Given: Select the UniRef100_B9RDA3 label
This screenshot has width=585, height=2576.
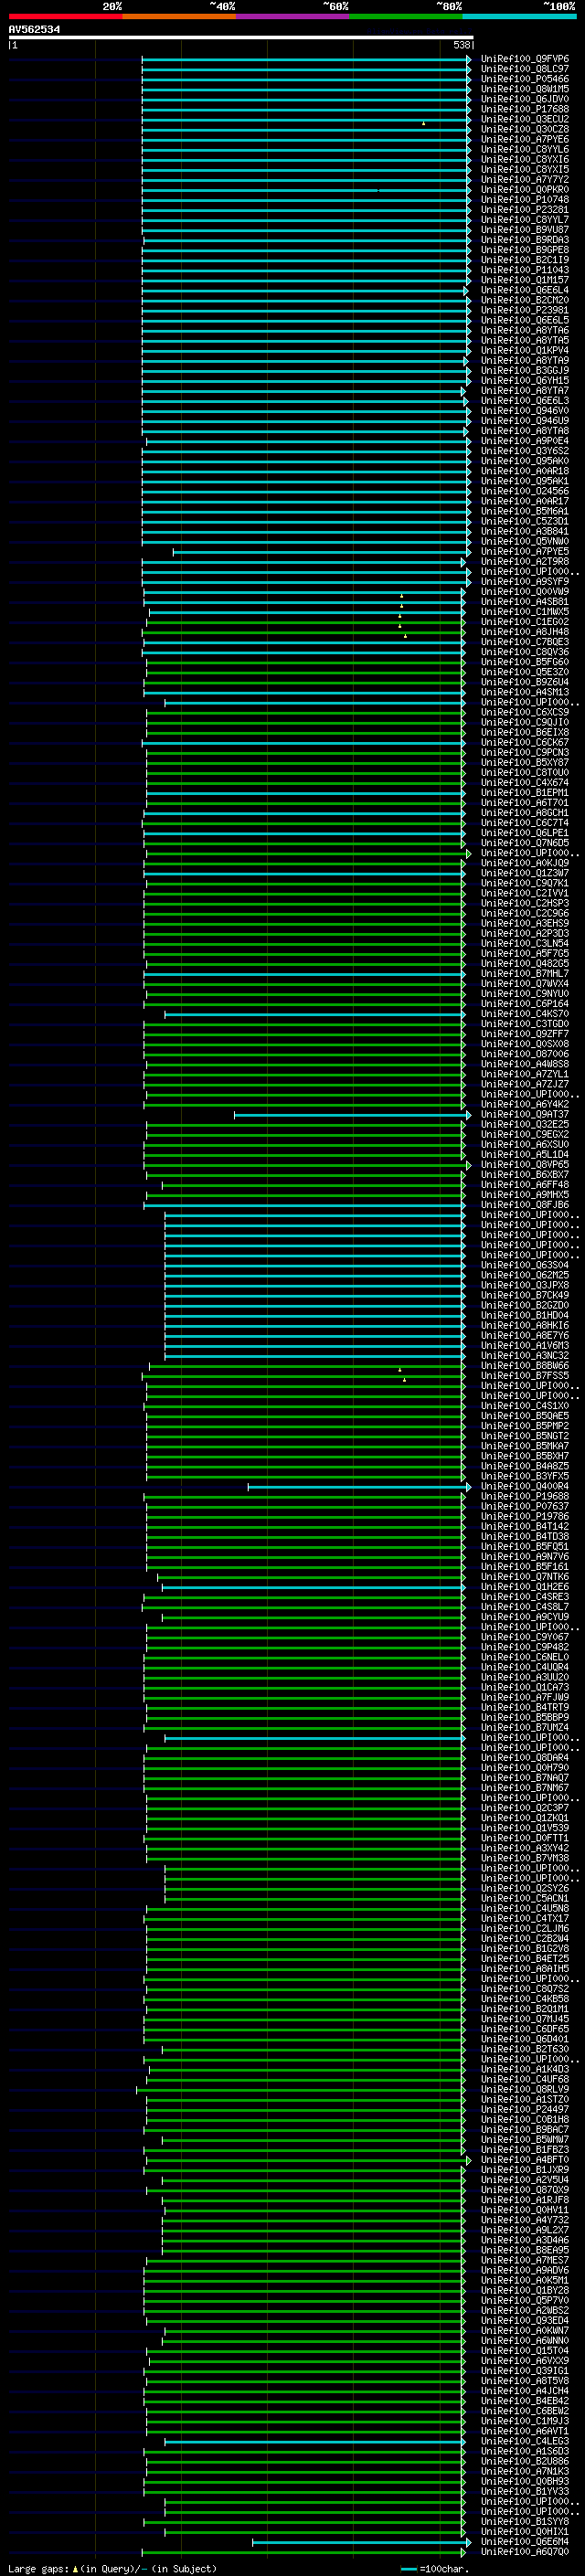Looking at the screenshot, I should pyautogui.click(x=524, y=239).
